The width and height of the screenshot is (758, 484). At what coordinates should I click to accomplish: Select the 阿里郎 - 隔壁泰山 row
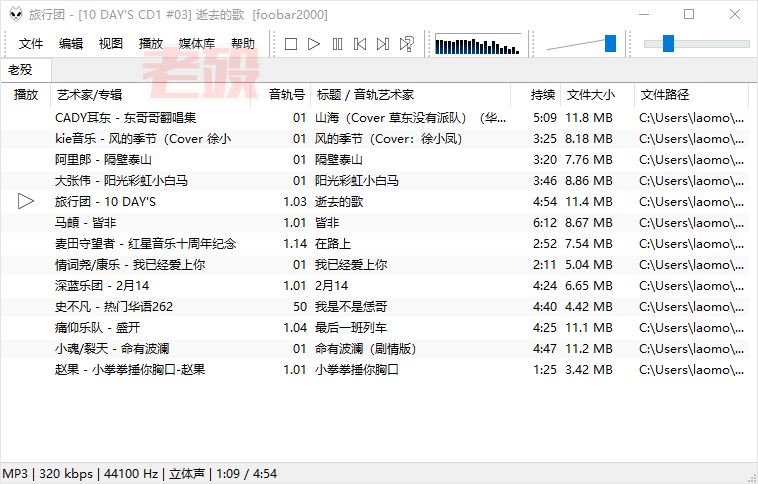coord(375,160)
